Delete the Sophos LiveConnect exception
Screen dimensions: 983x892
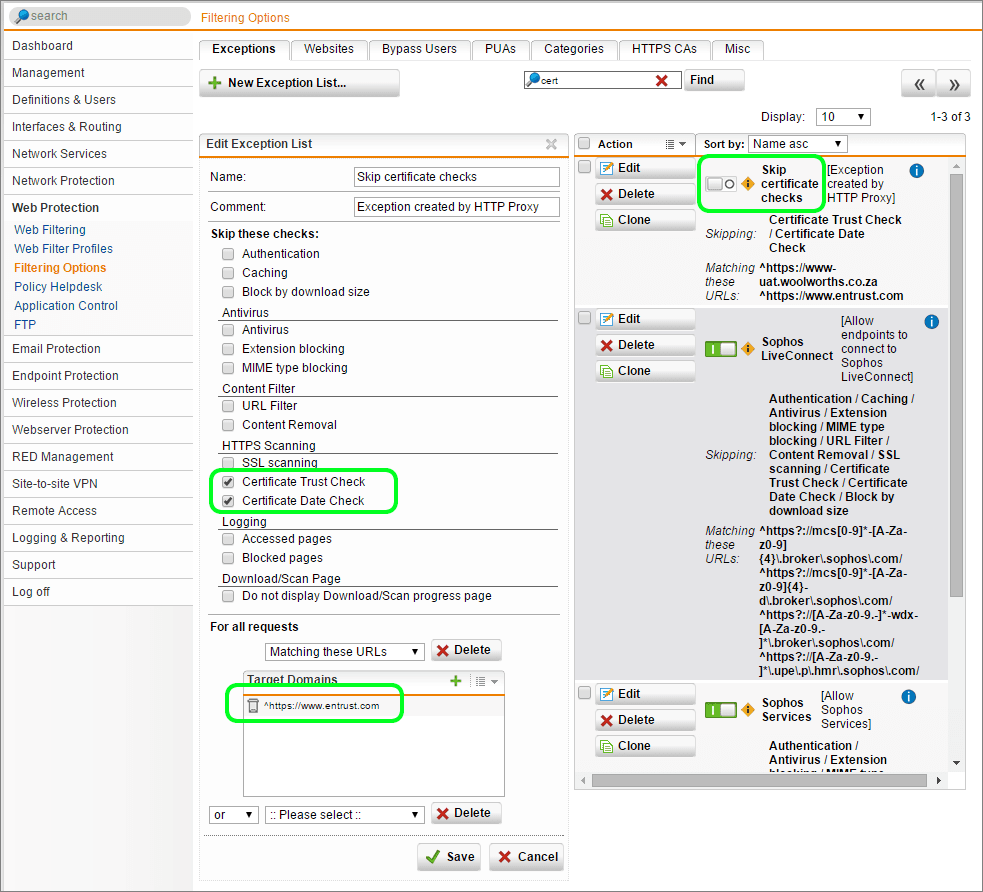point(645,345)
